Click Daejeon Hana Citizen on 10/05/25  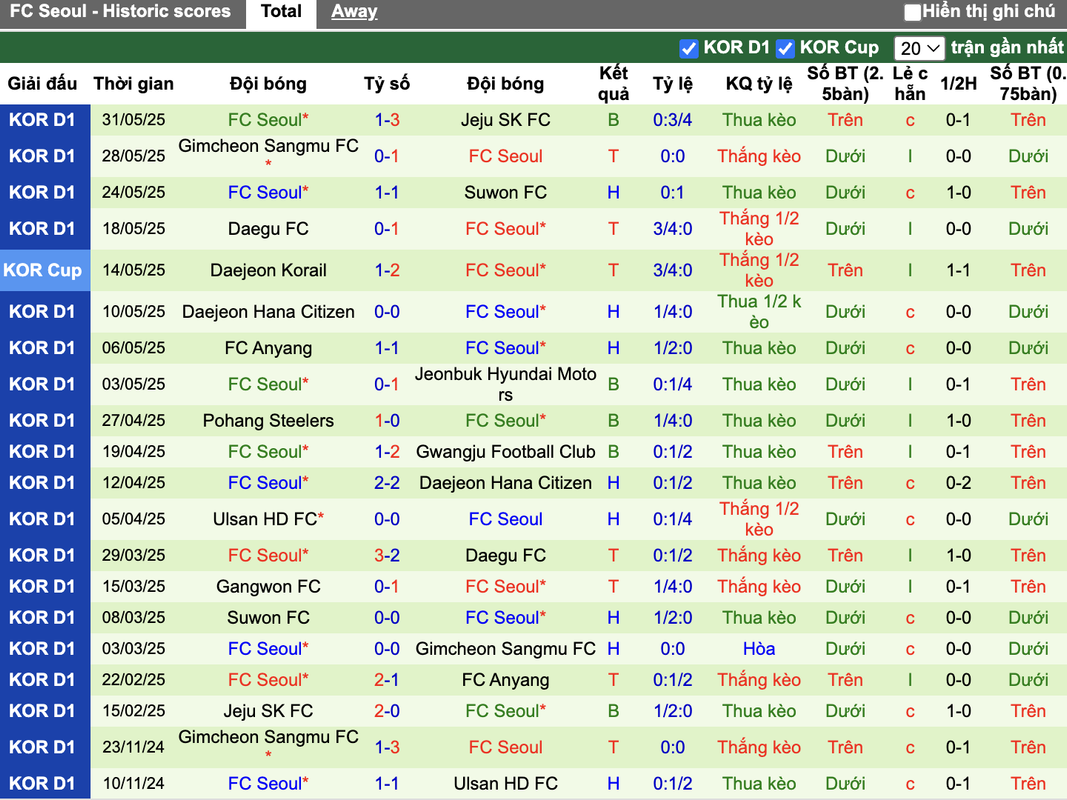(268, 312)
